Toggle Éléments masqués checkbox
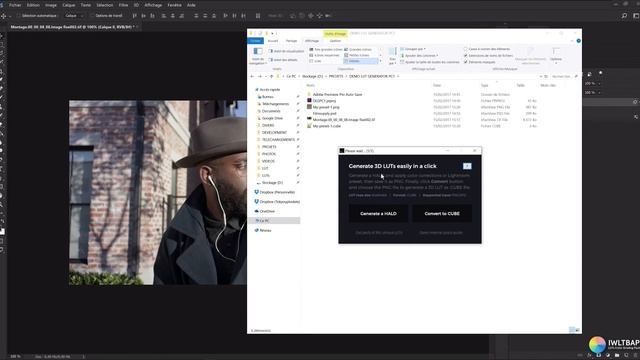Screen dimensions: 640x360 tap(465, 62)
